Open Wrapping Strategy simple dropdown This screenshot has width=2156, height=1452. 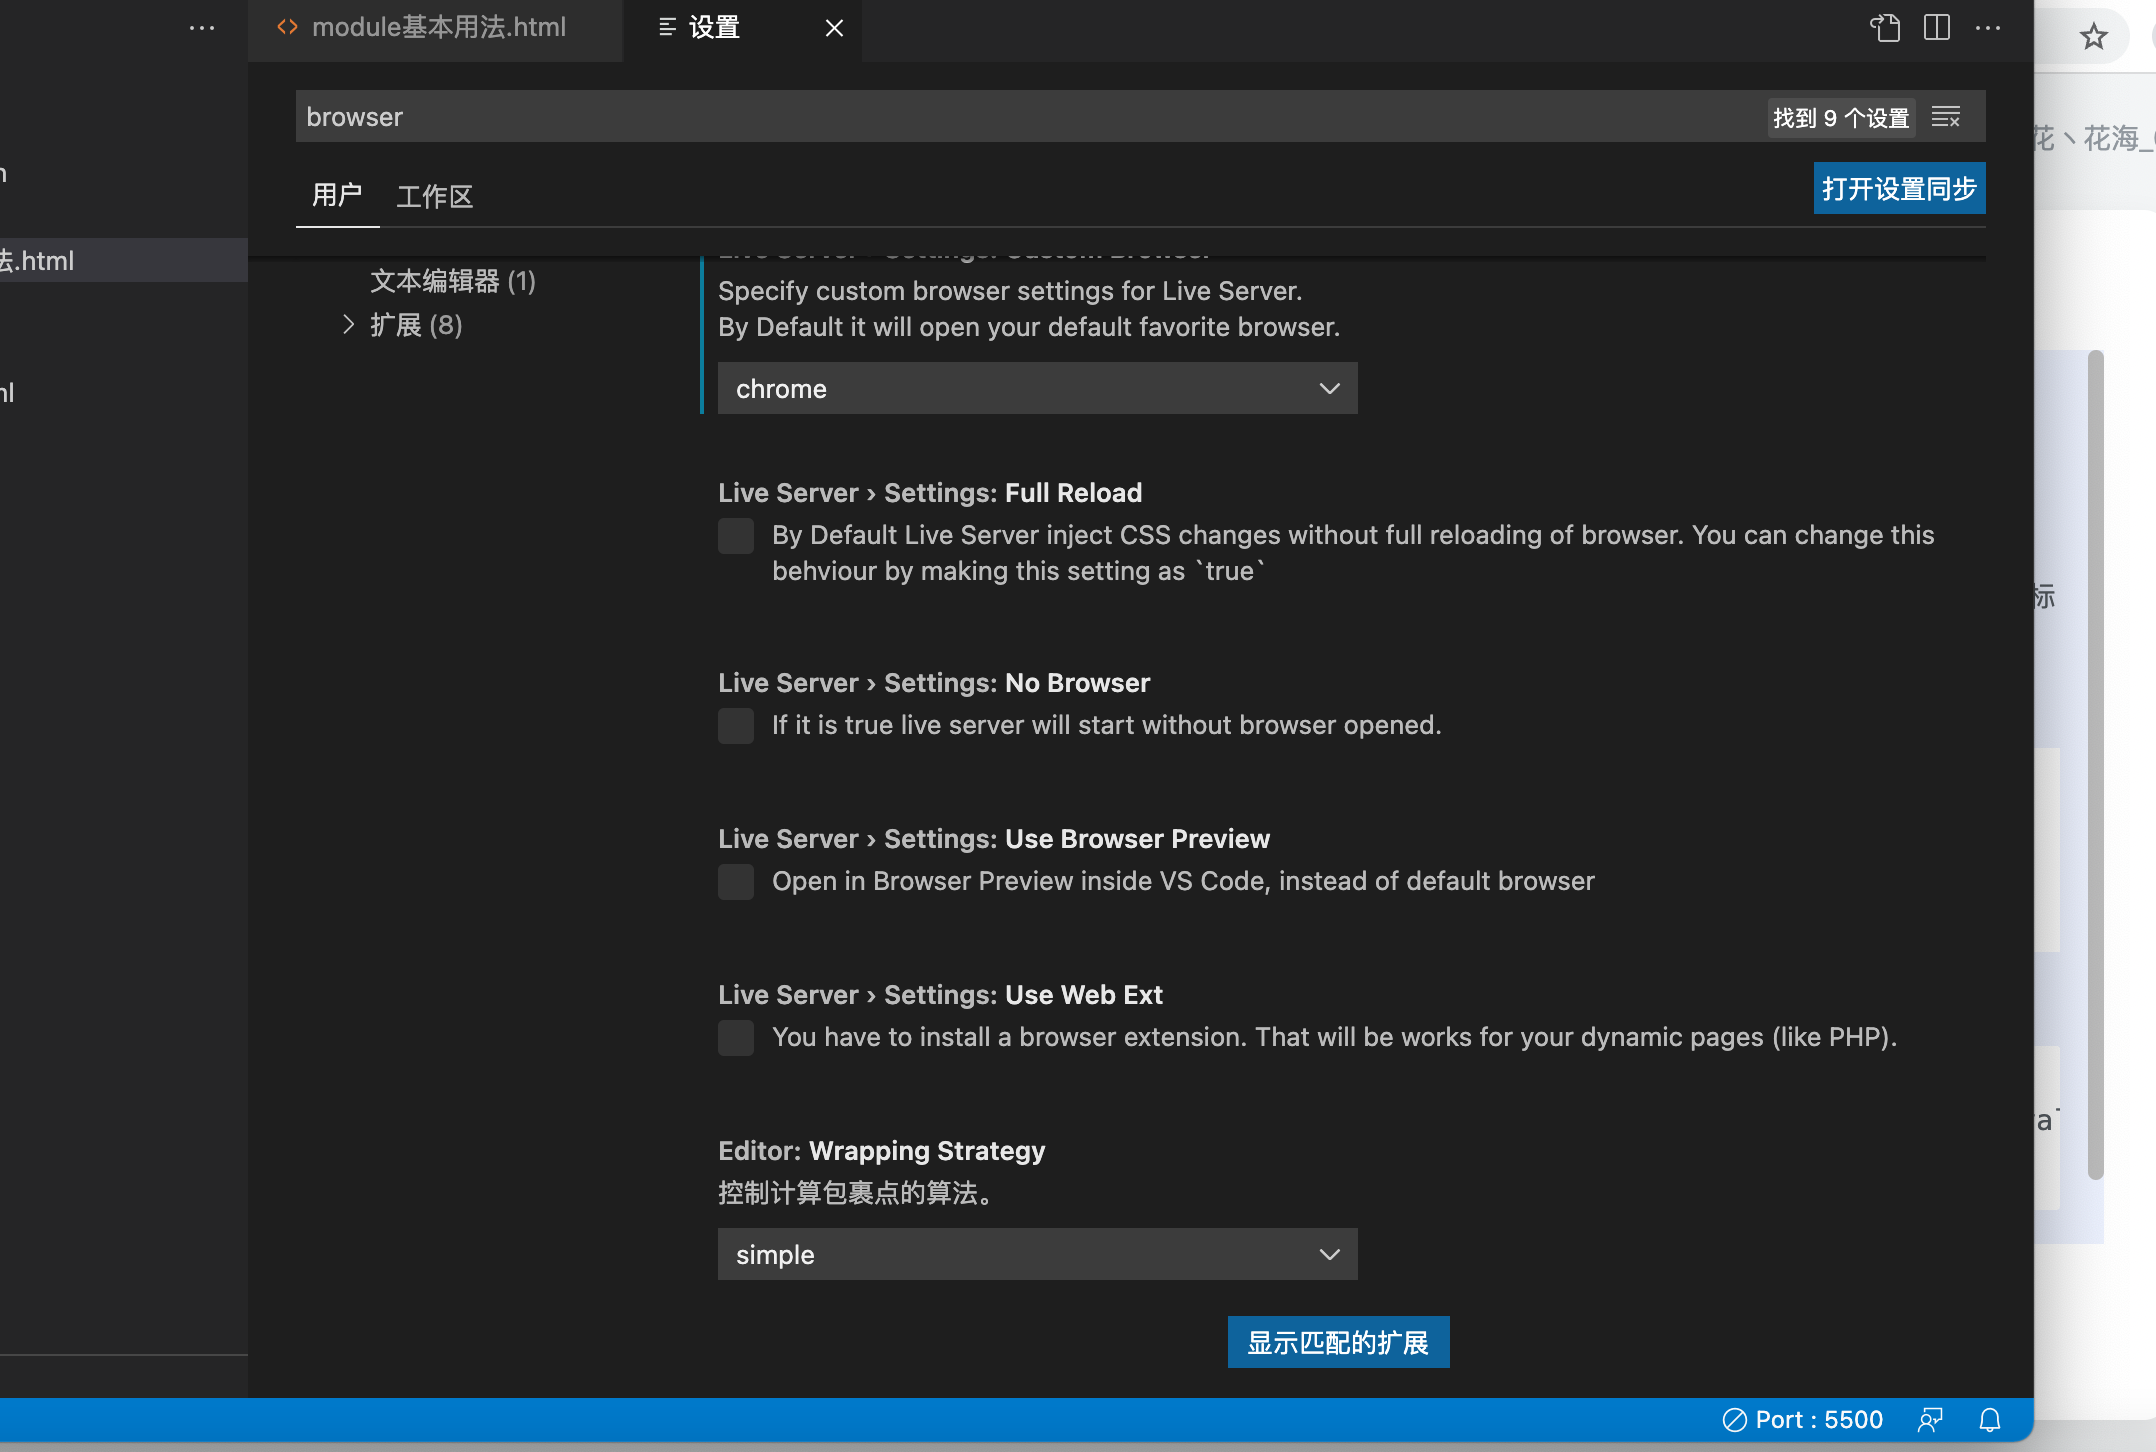coord(1037,1255)
